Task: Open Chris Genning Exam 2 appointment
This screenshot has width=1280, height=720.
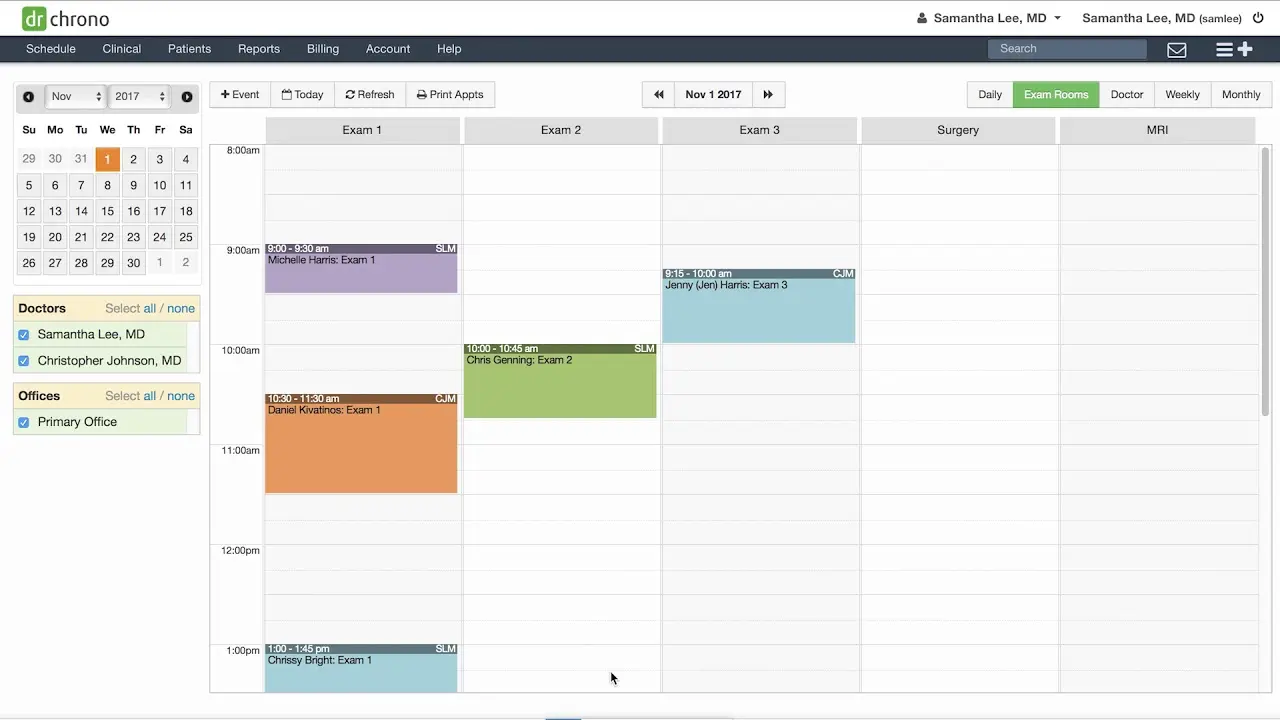Action: 560,381
